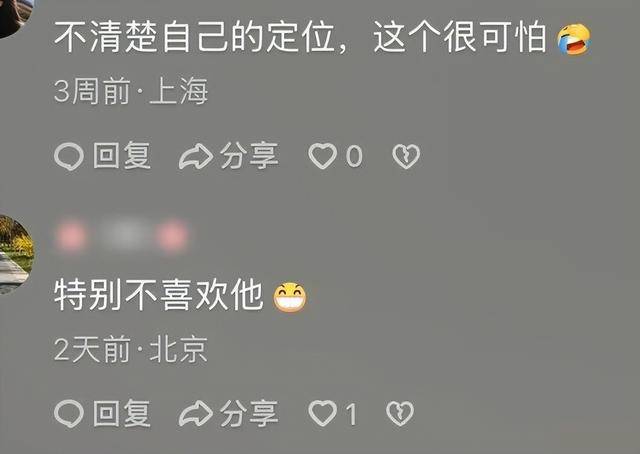Like the Beijing comment with the heart icon
Viewport: 640px width, 454px height.
322,413
